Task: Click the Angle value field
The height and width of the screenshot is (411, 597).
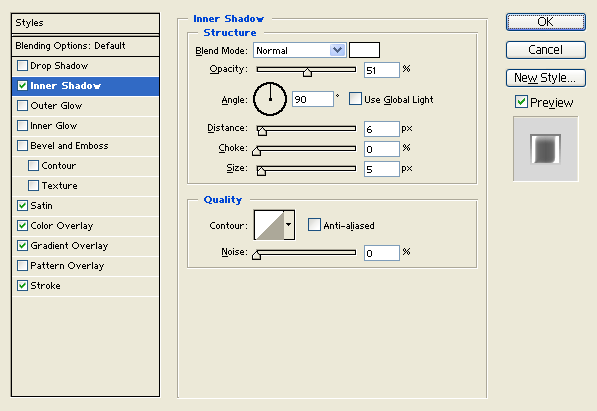Action: coord(313,99)
